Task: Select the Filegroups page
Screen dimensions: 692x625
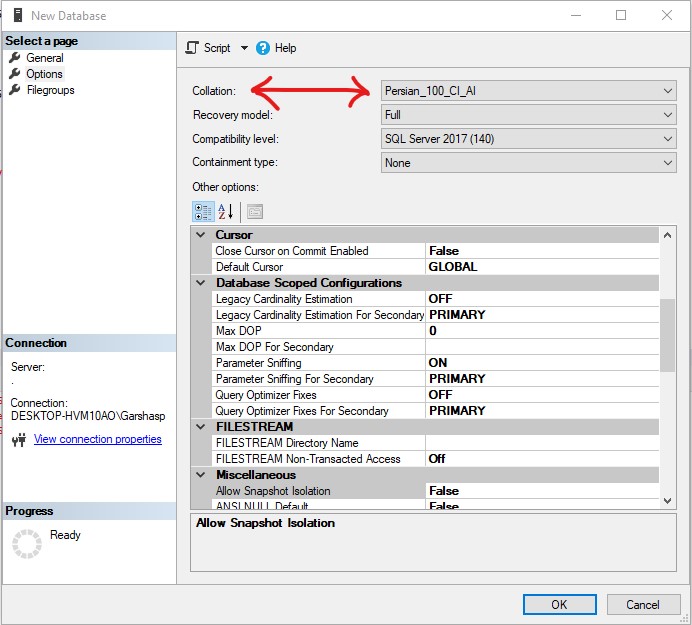Action: tap(50, 90)
